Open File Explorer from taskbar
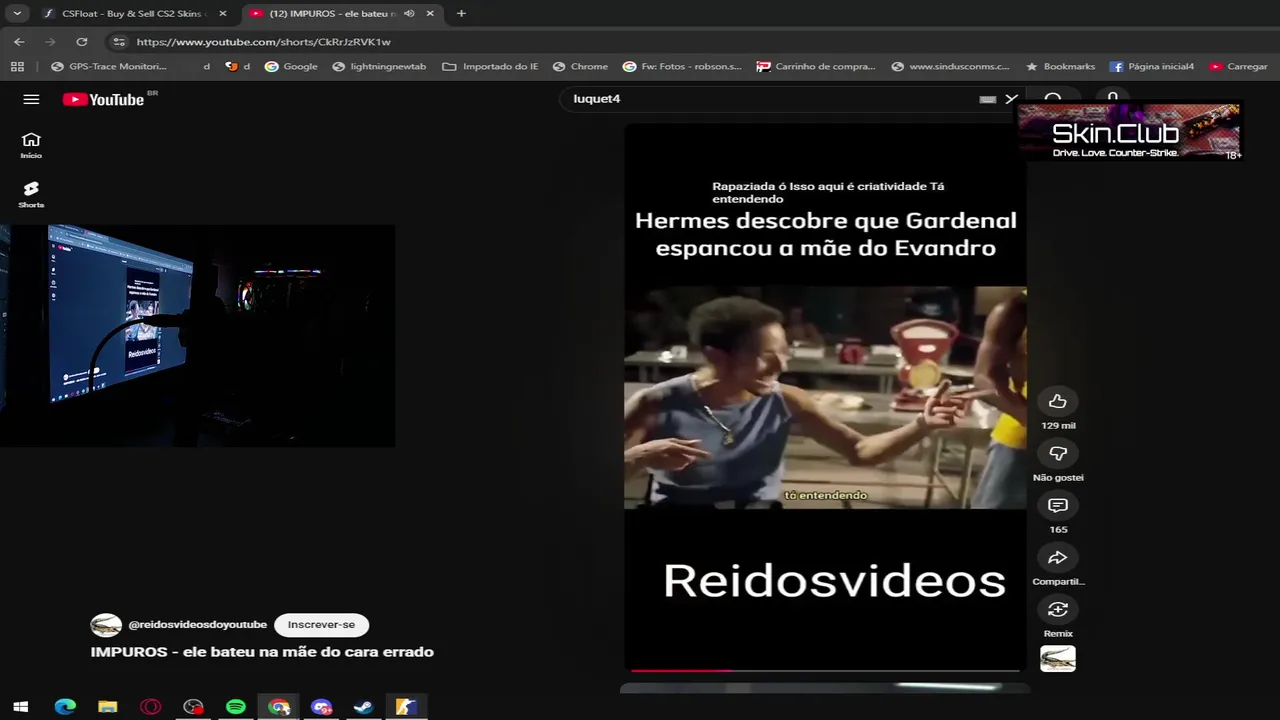Screen dimensions: 1280x720 108,707
